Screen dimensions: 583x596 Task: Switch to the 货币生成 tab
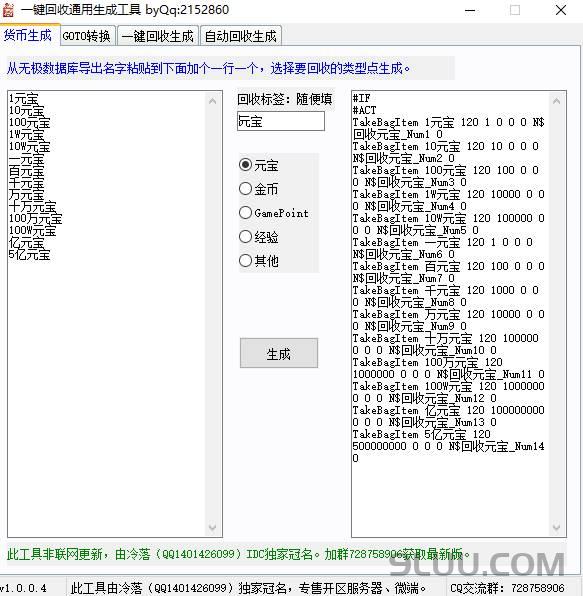28,35
